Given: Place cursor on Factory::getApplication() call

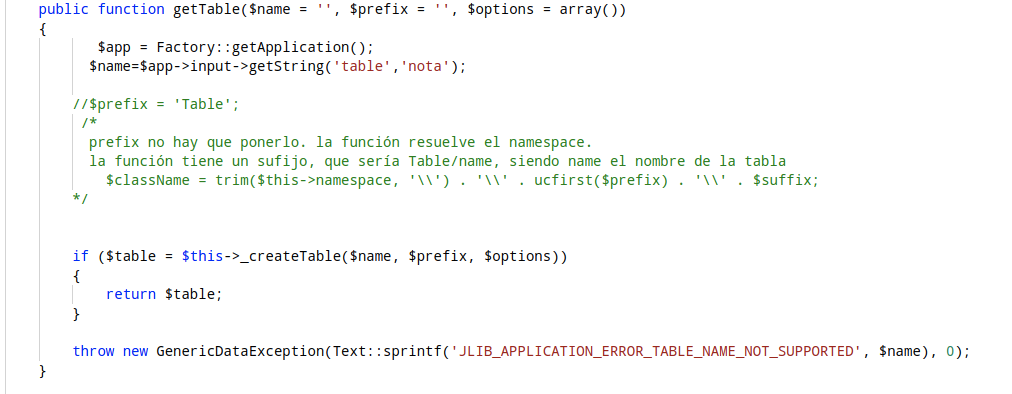Looking at the screenshot, I should 261,48.
